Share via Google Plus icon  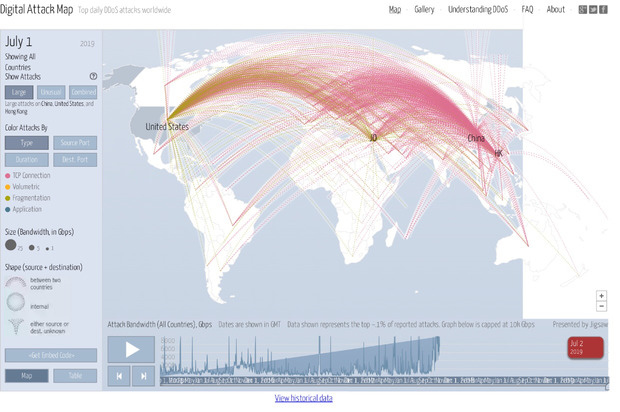pyautogui.click(x=582, y=9)
